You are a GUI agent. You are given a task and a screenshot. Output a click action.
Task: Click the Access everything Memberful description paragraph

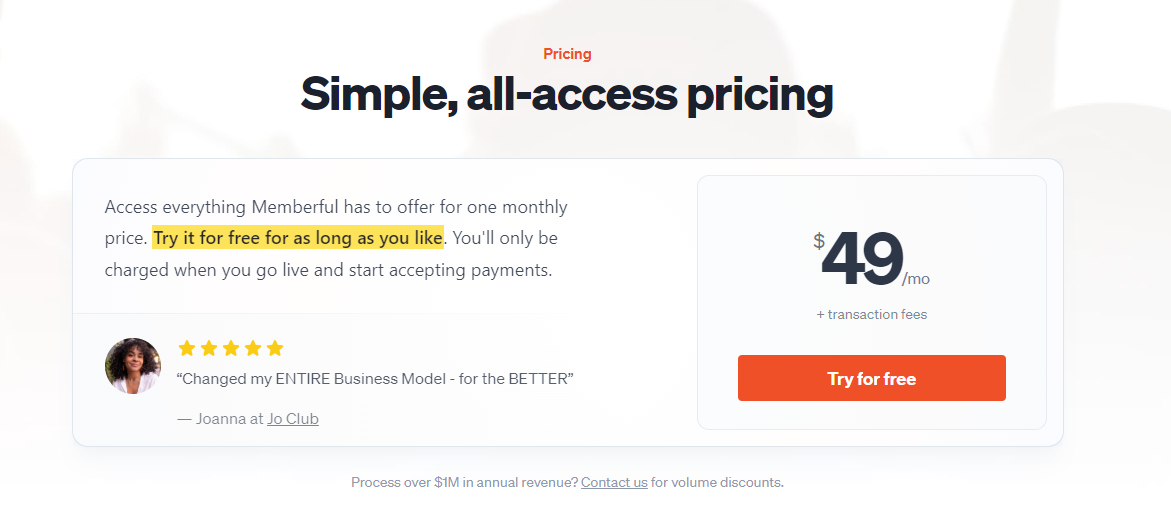tap(336, 238)
